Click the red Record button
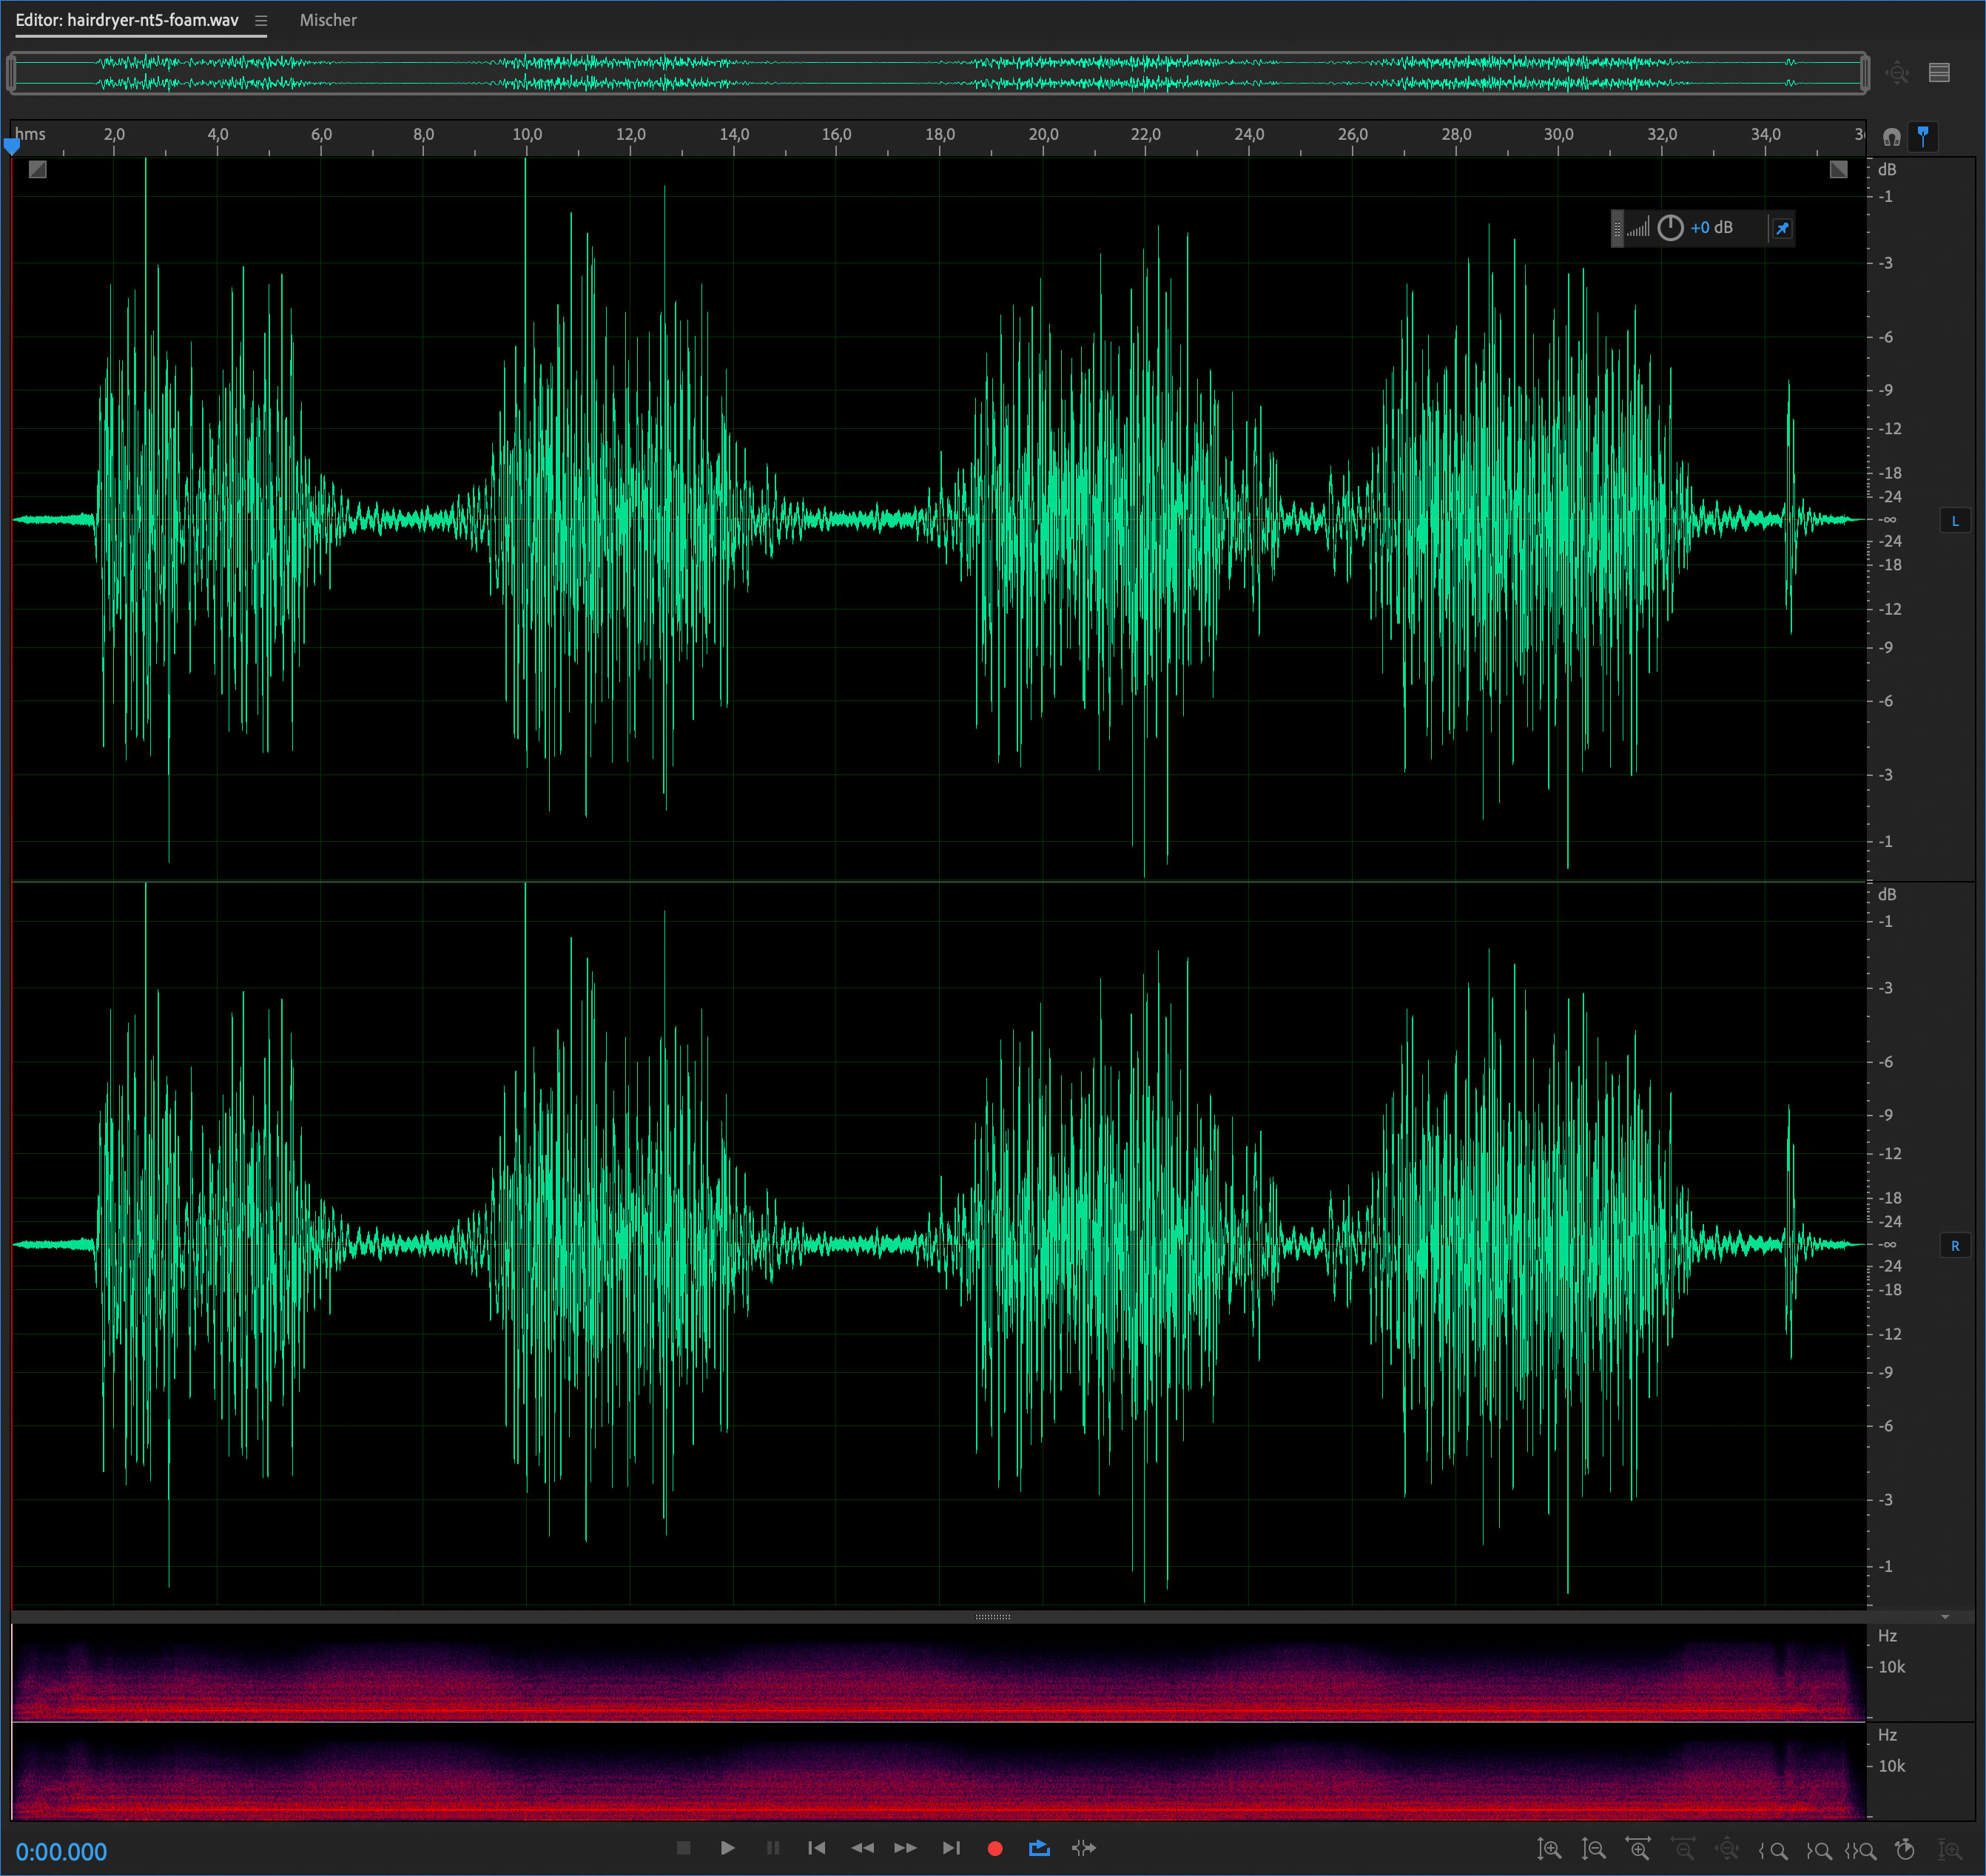Screen dimensions: 1986x1876 click(994, 1848)
